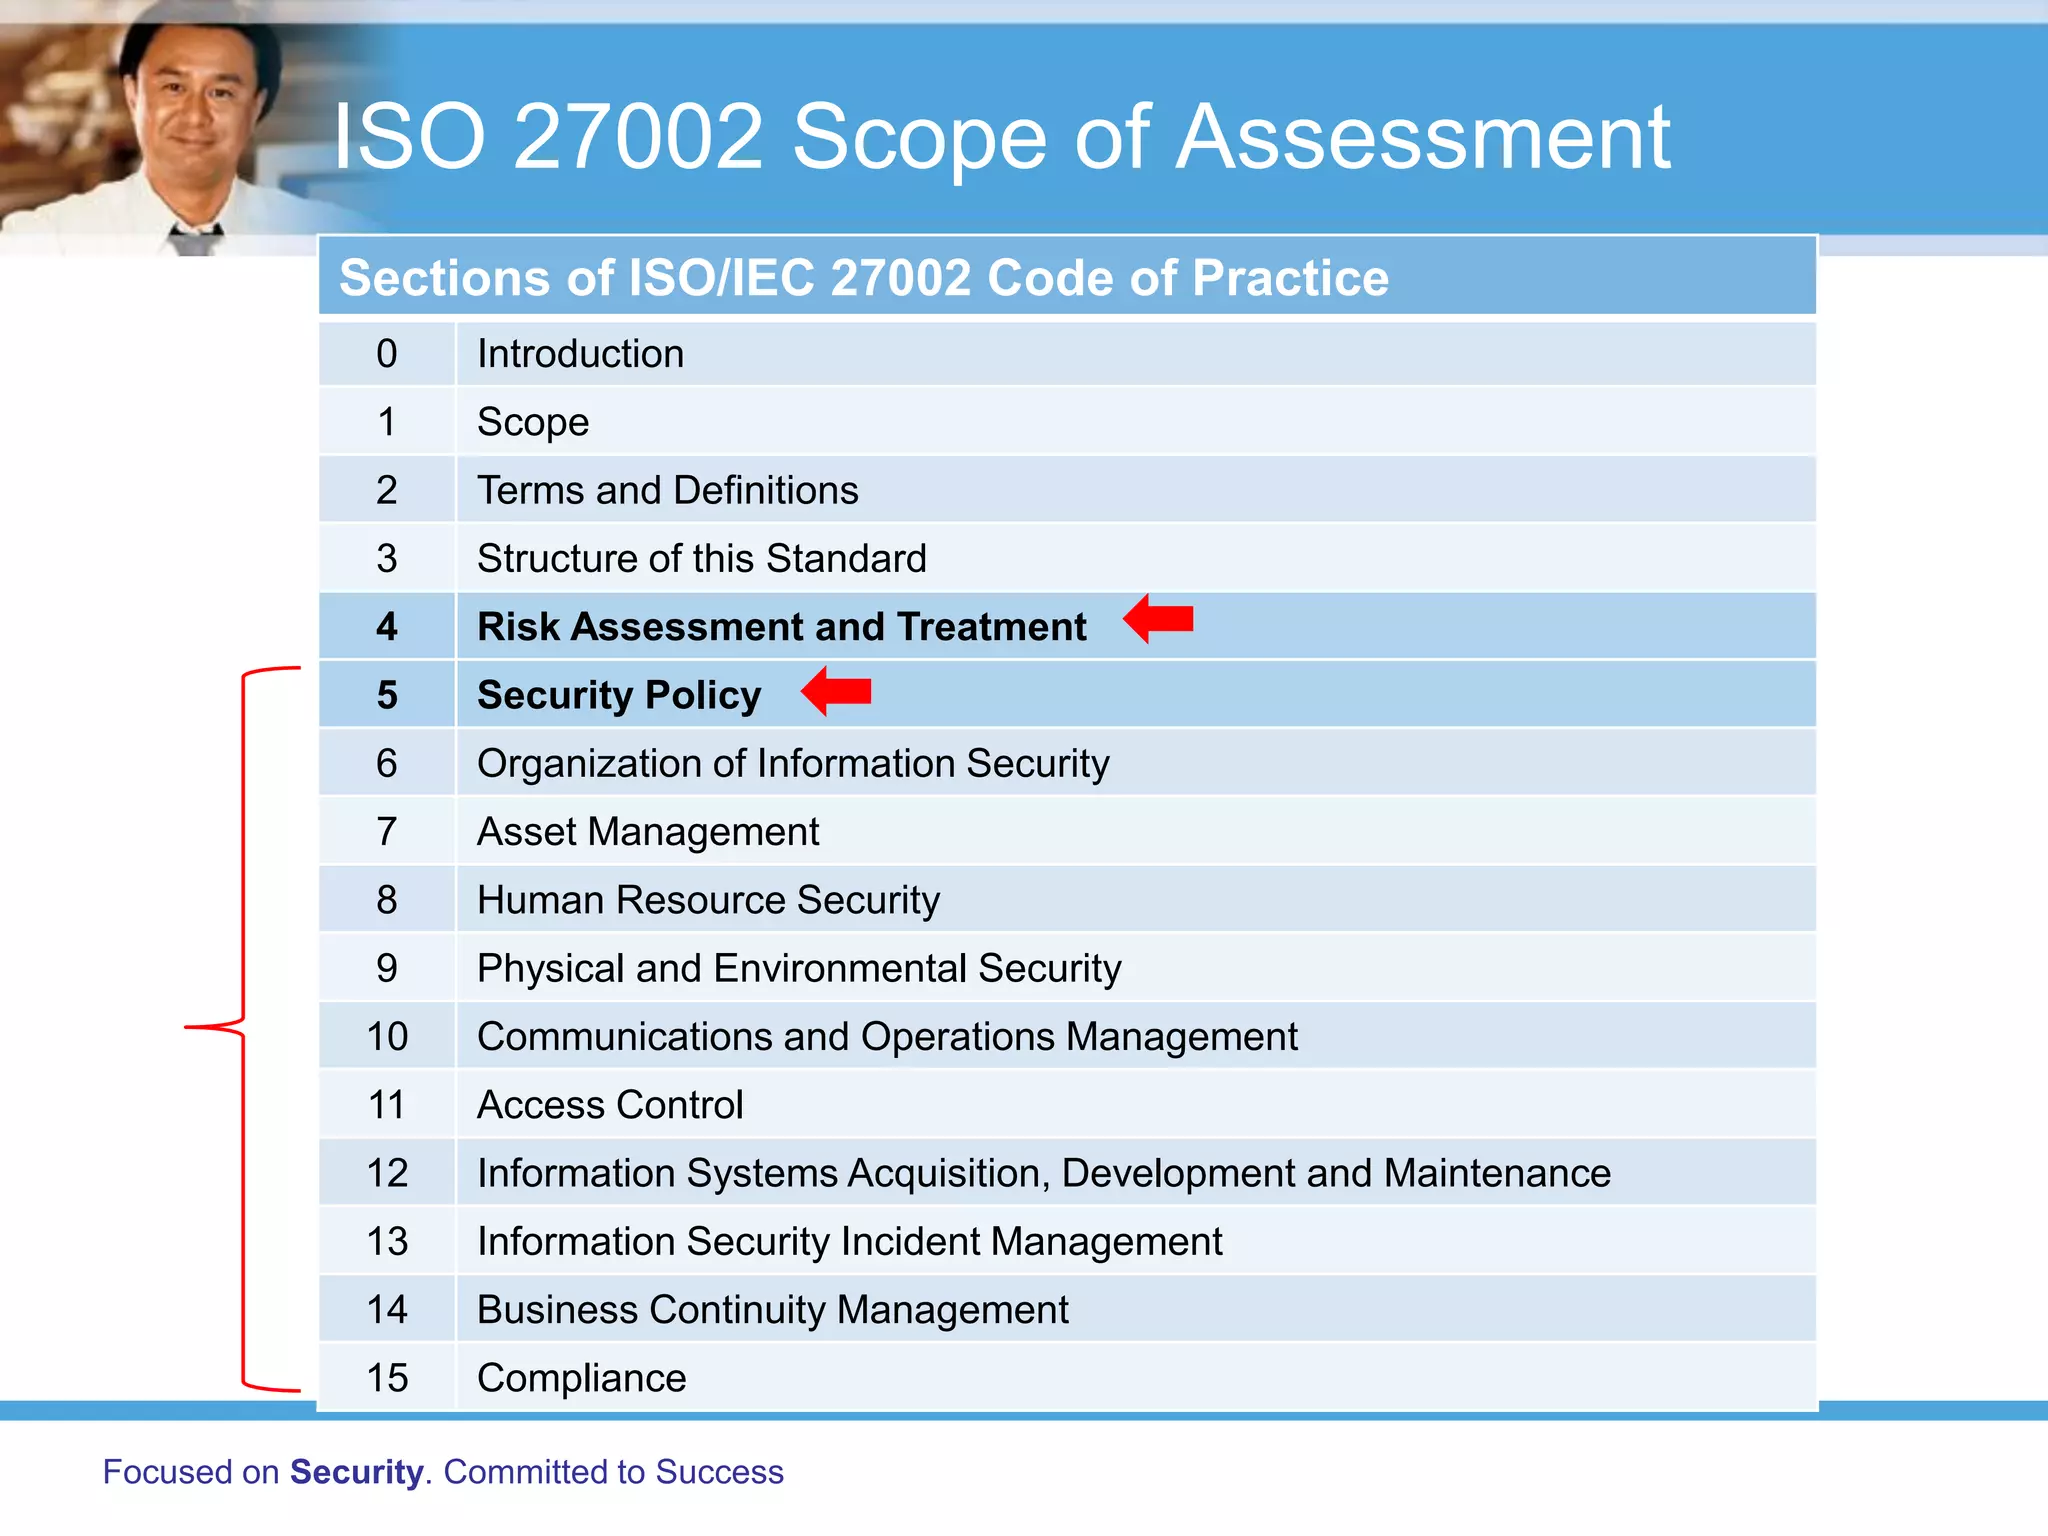Click section number '8' cell
Image resolution: width=2048 pixels, height=1536 pixels.
[x=387, y=900]
